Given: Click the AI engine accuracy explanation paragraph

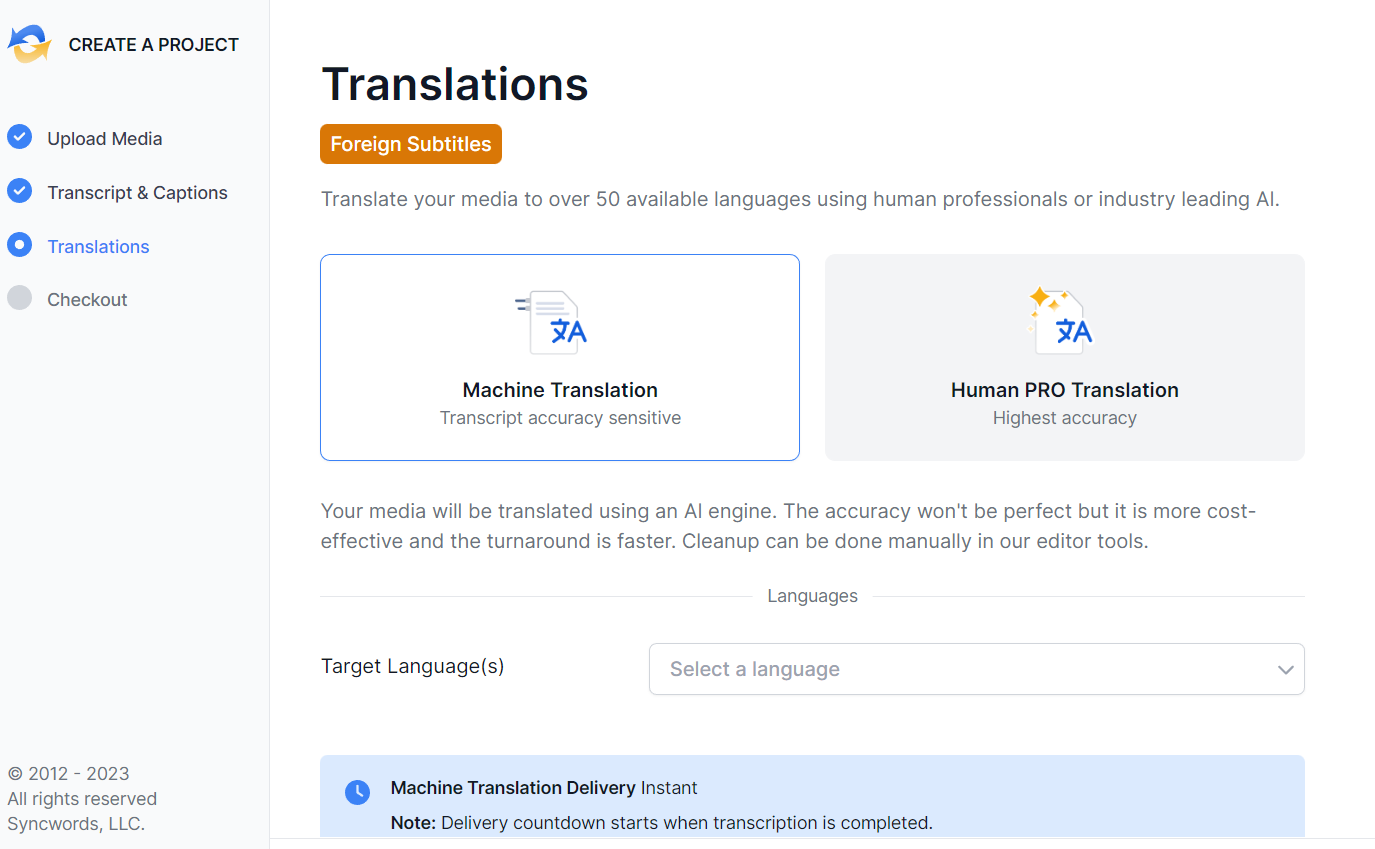Looking at the screenshot, I should (x=788, y=527).
